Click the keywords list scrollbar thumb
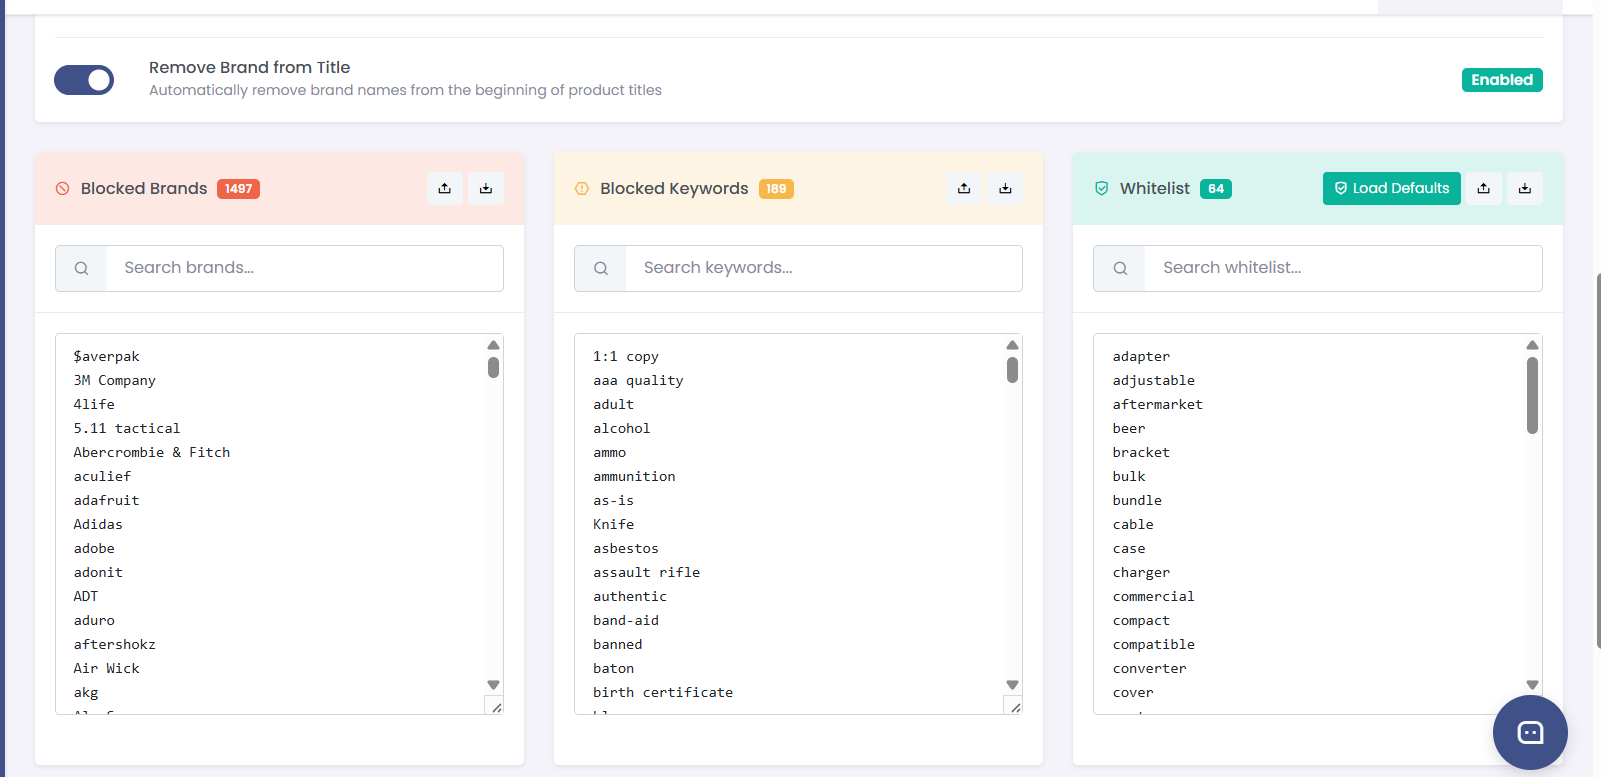This screenshot has height=777, width=1601. point(1012,370)
